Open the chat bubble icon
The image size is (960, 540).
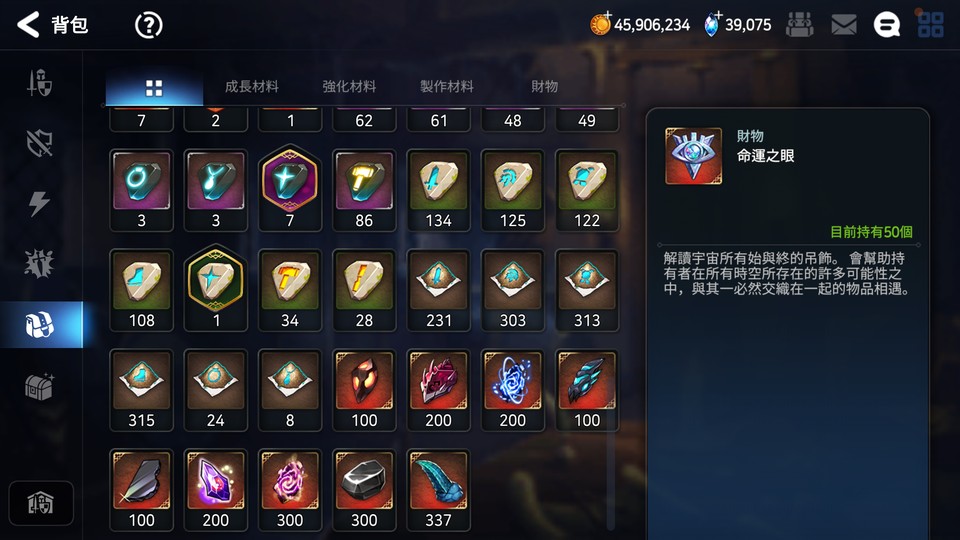point(887,25)
